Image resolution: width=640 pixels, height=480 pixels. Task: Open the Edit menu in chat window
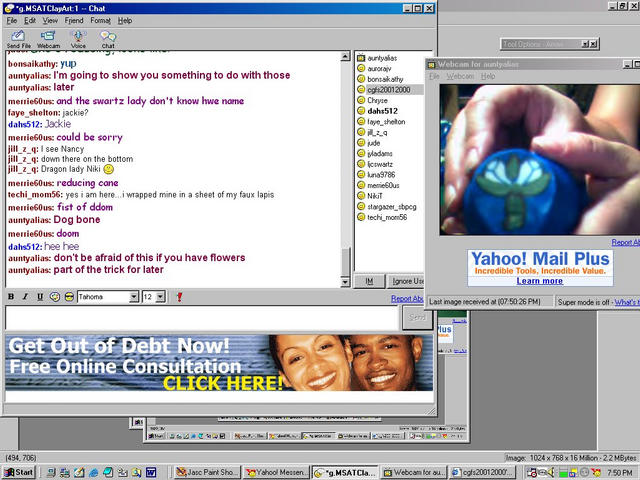pos(30,20)
